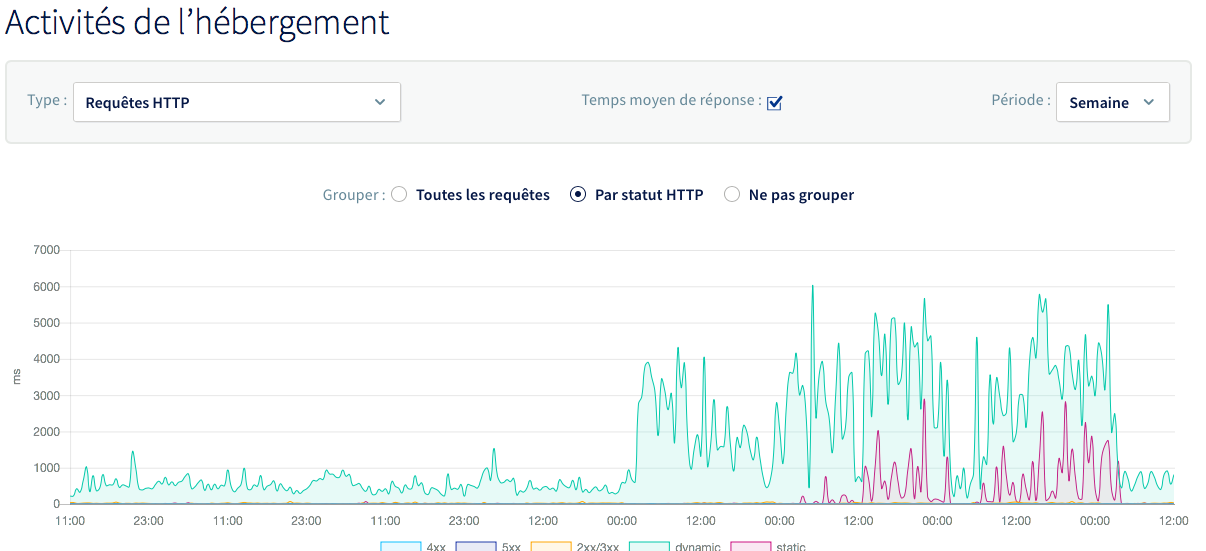1206x551 pixels.
Task: Click the Activités de l'hébergement heading
Action: [197, 22]
